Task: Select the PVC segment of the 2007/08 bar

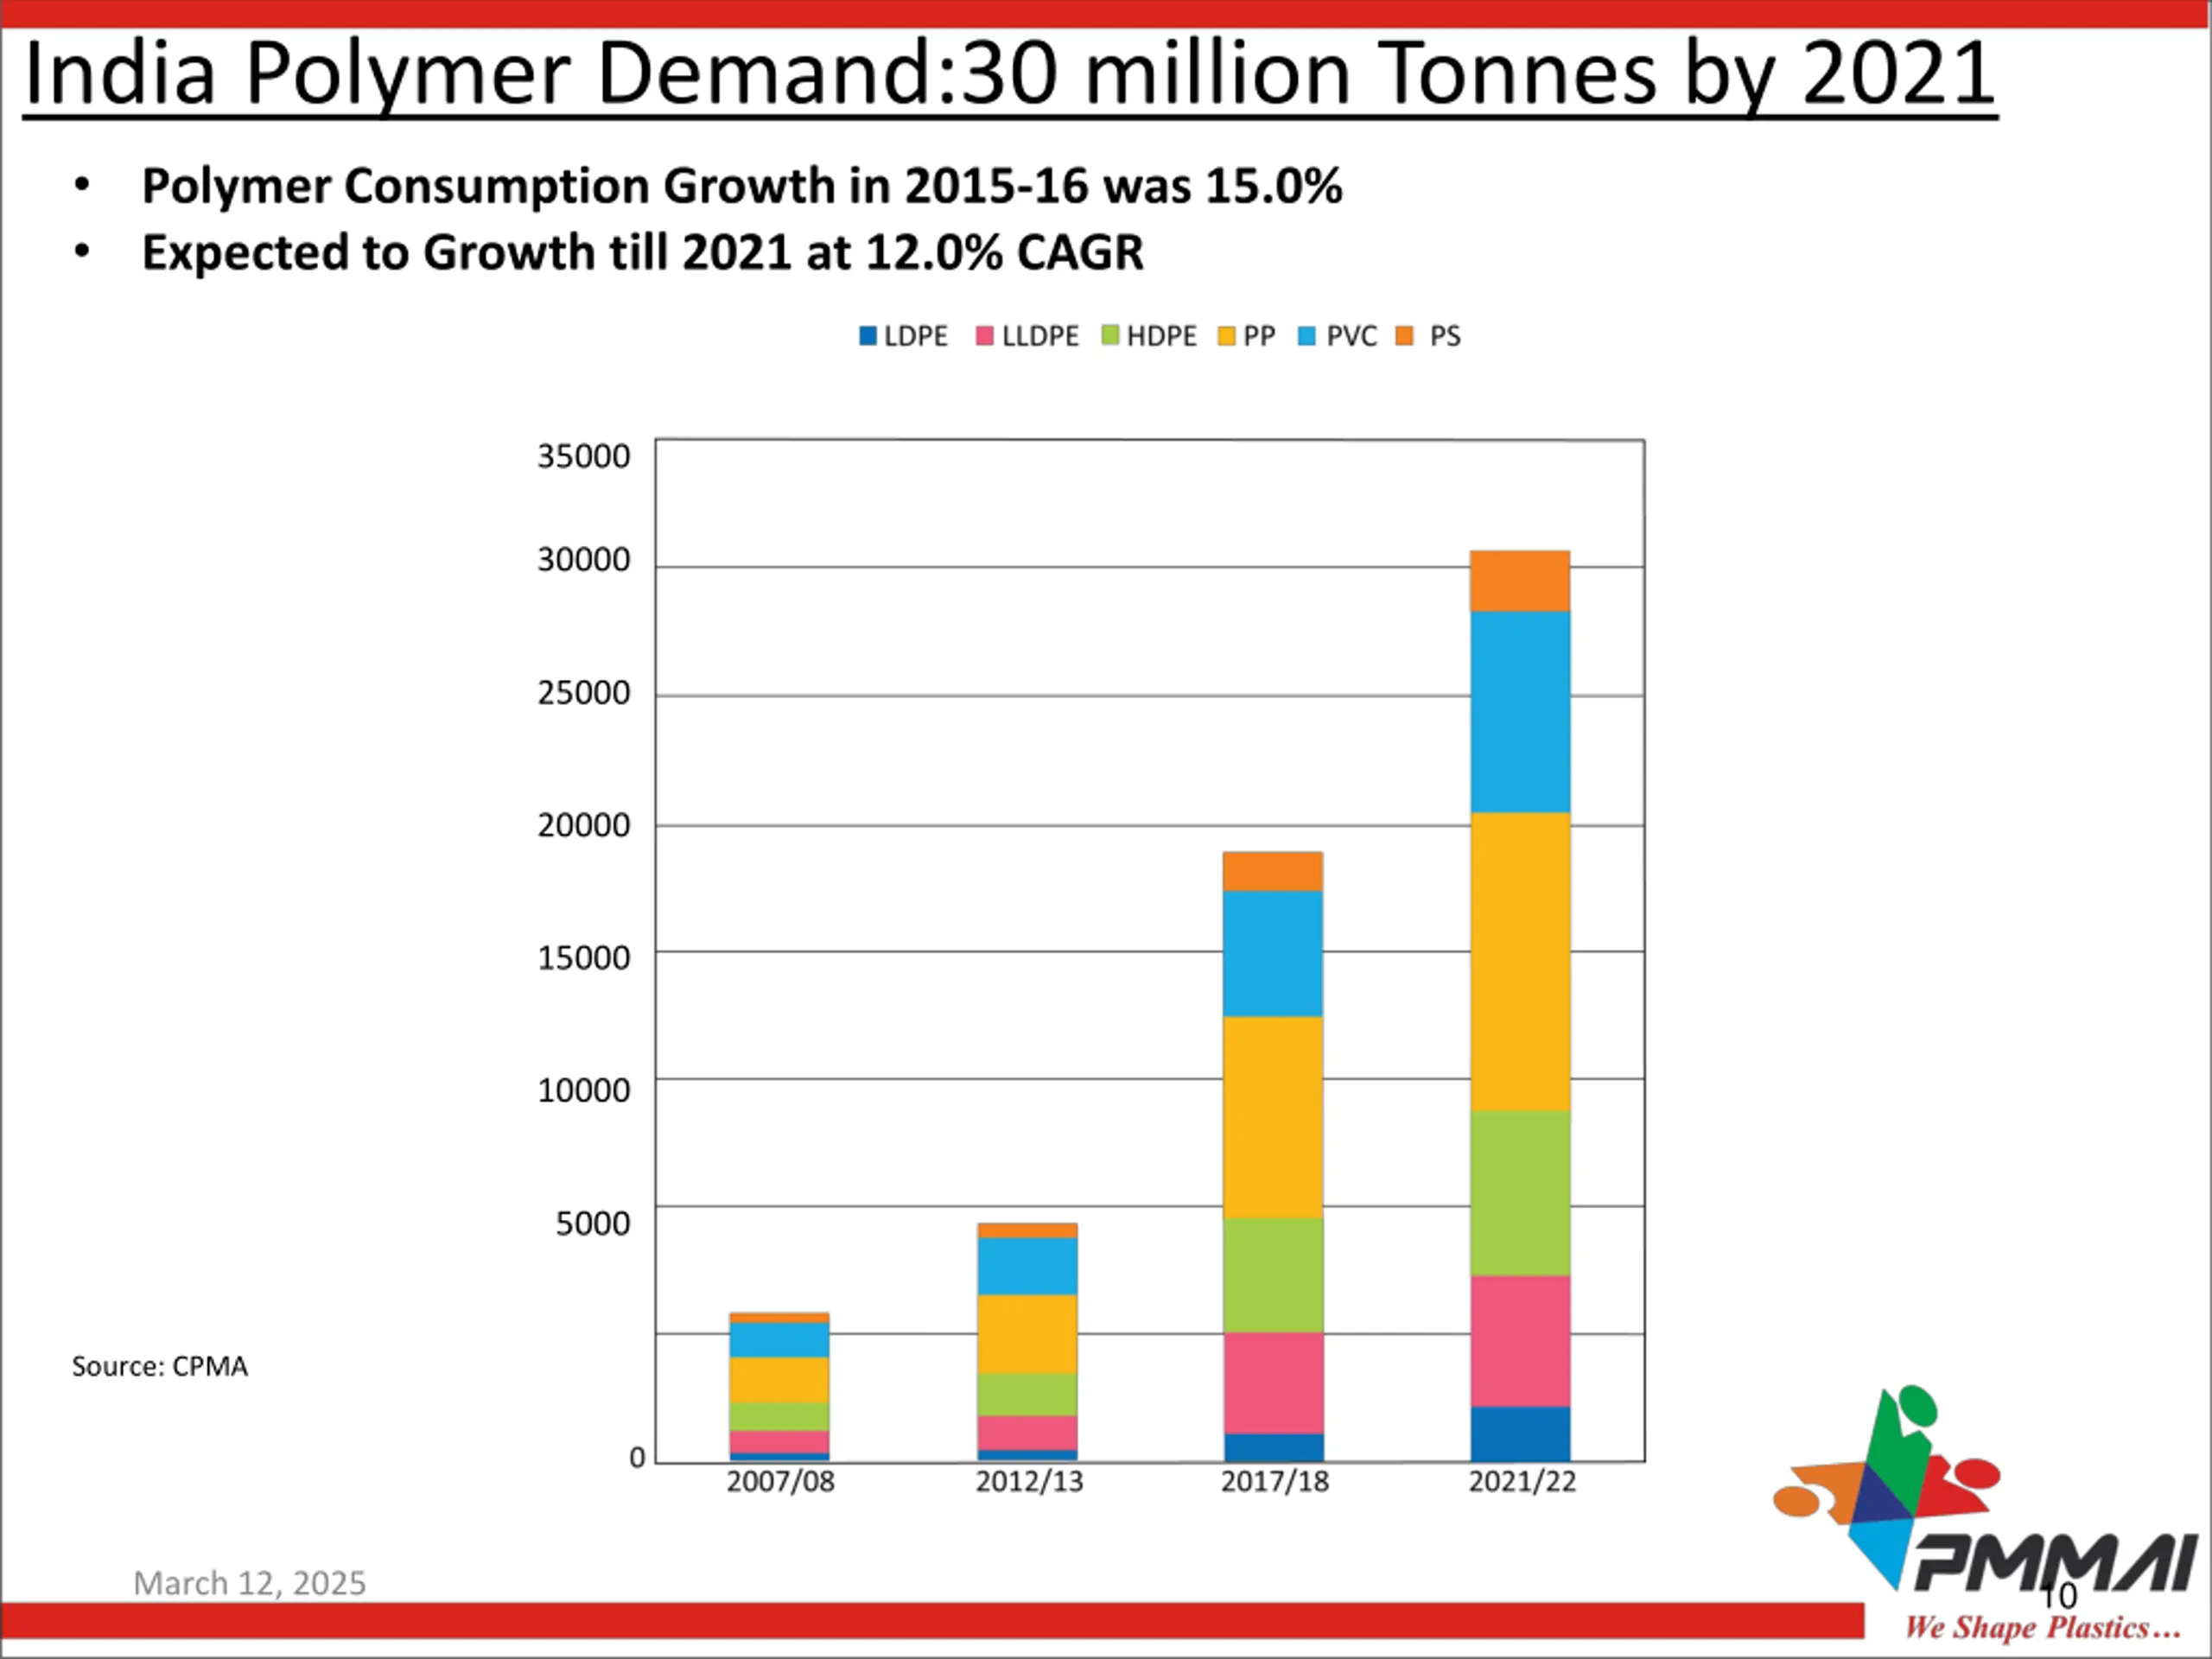Action: pyautogui.click(x=779, y=1340)
